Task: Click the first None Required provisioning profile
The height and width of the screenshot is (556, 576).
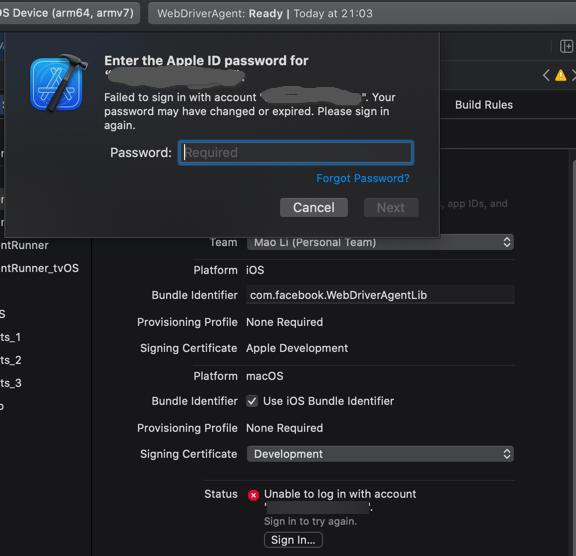Action: click(284, 322)
